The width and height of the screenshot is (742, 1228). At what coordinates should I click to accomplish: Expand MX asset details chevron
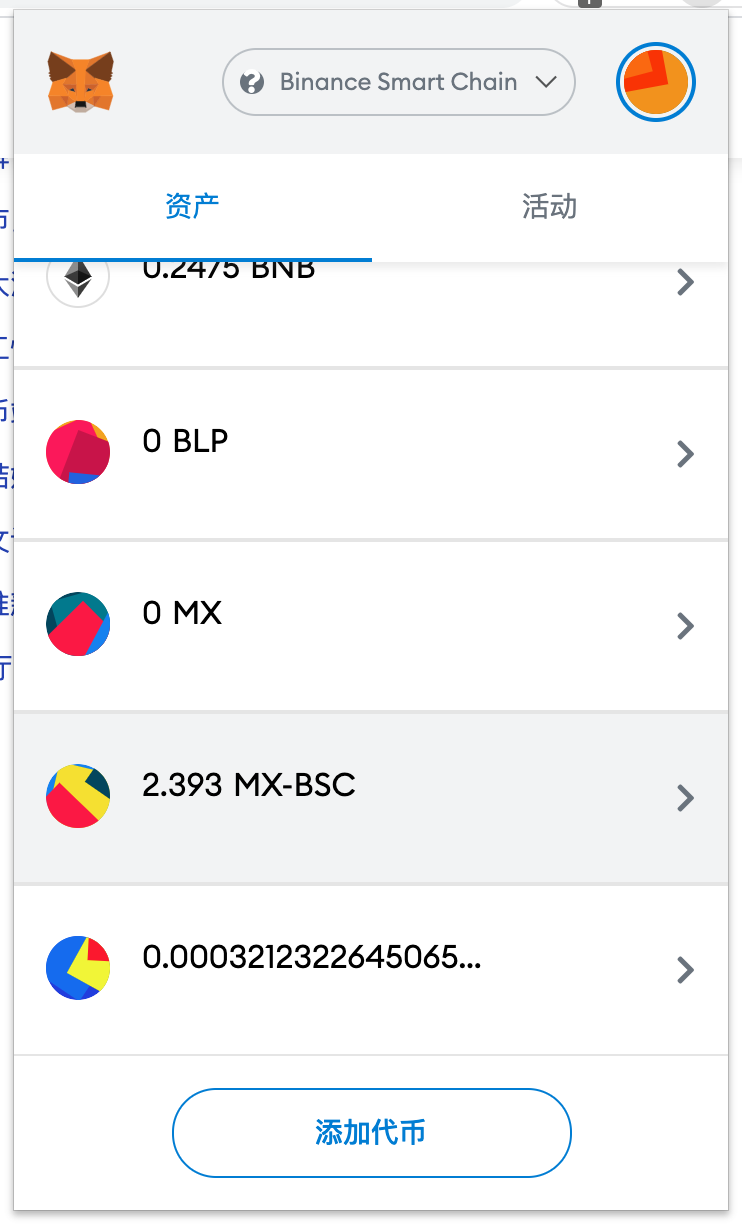[x=685, y=627]
